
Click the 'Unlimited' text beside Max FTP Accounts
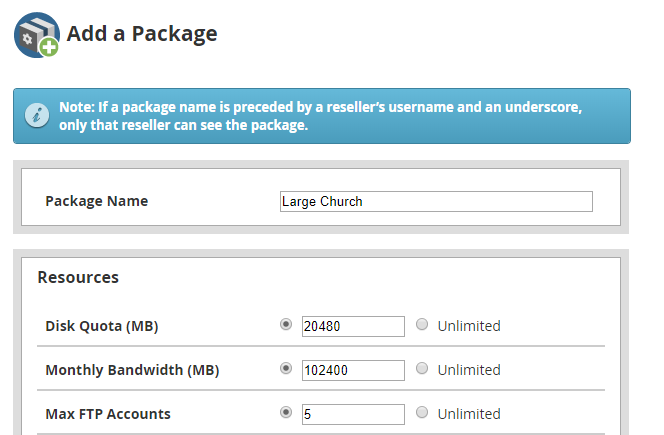pos(469,414)
